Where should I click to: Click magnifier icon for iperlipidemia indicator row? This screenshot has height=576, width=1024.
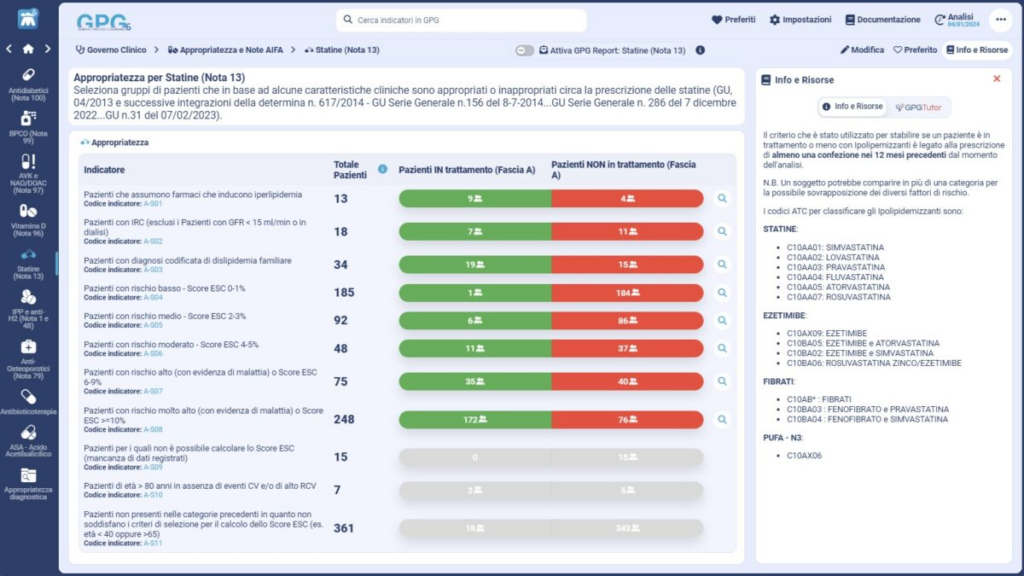tap(722, 199)
